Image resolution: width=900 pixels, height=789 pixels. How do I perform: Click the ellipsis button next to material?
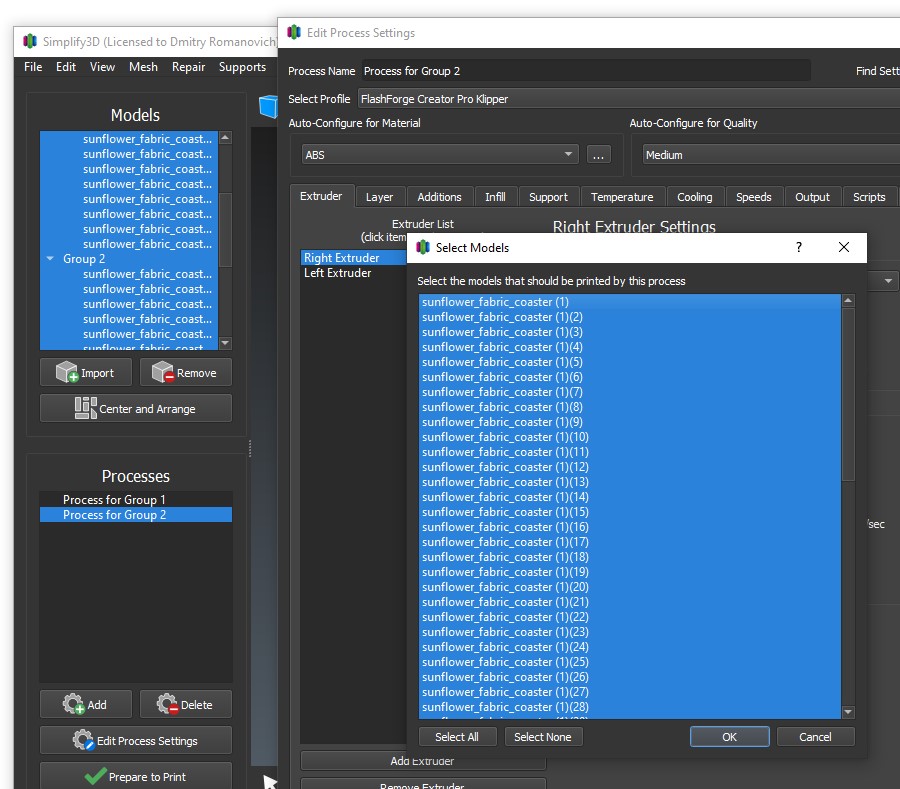599,154
